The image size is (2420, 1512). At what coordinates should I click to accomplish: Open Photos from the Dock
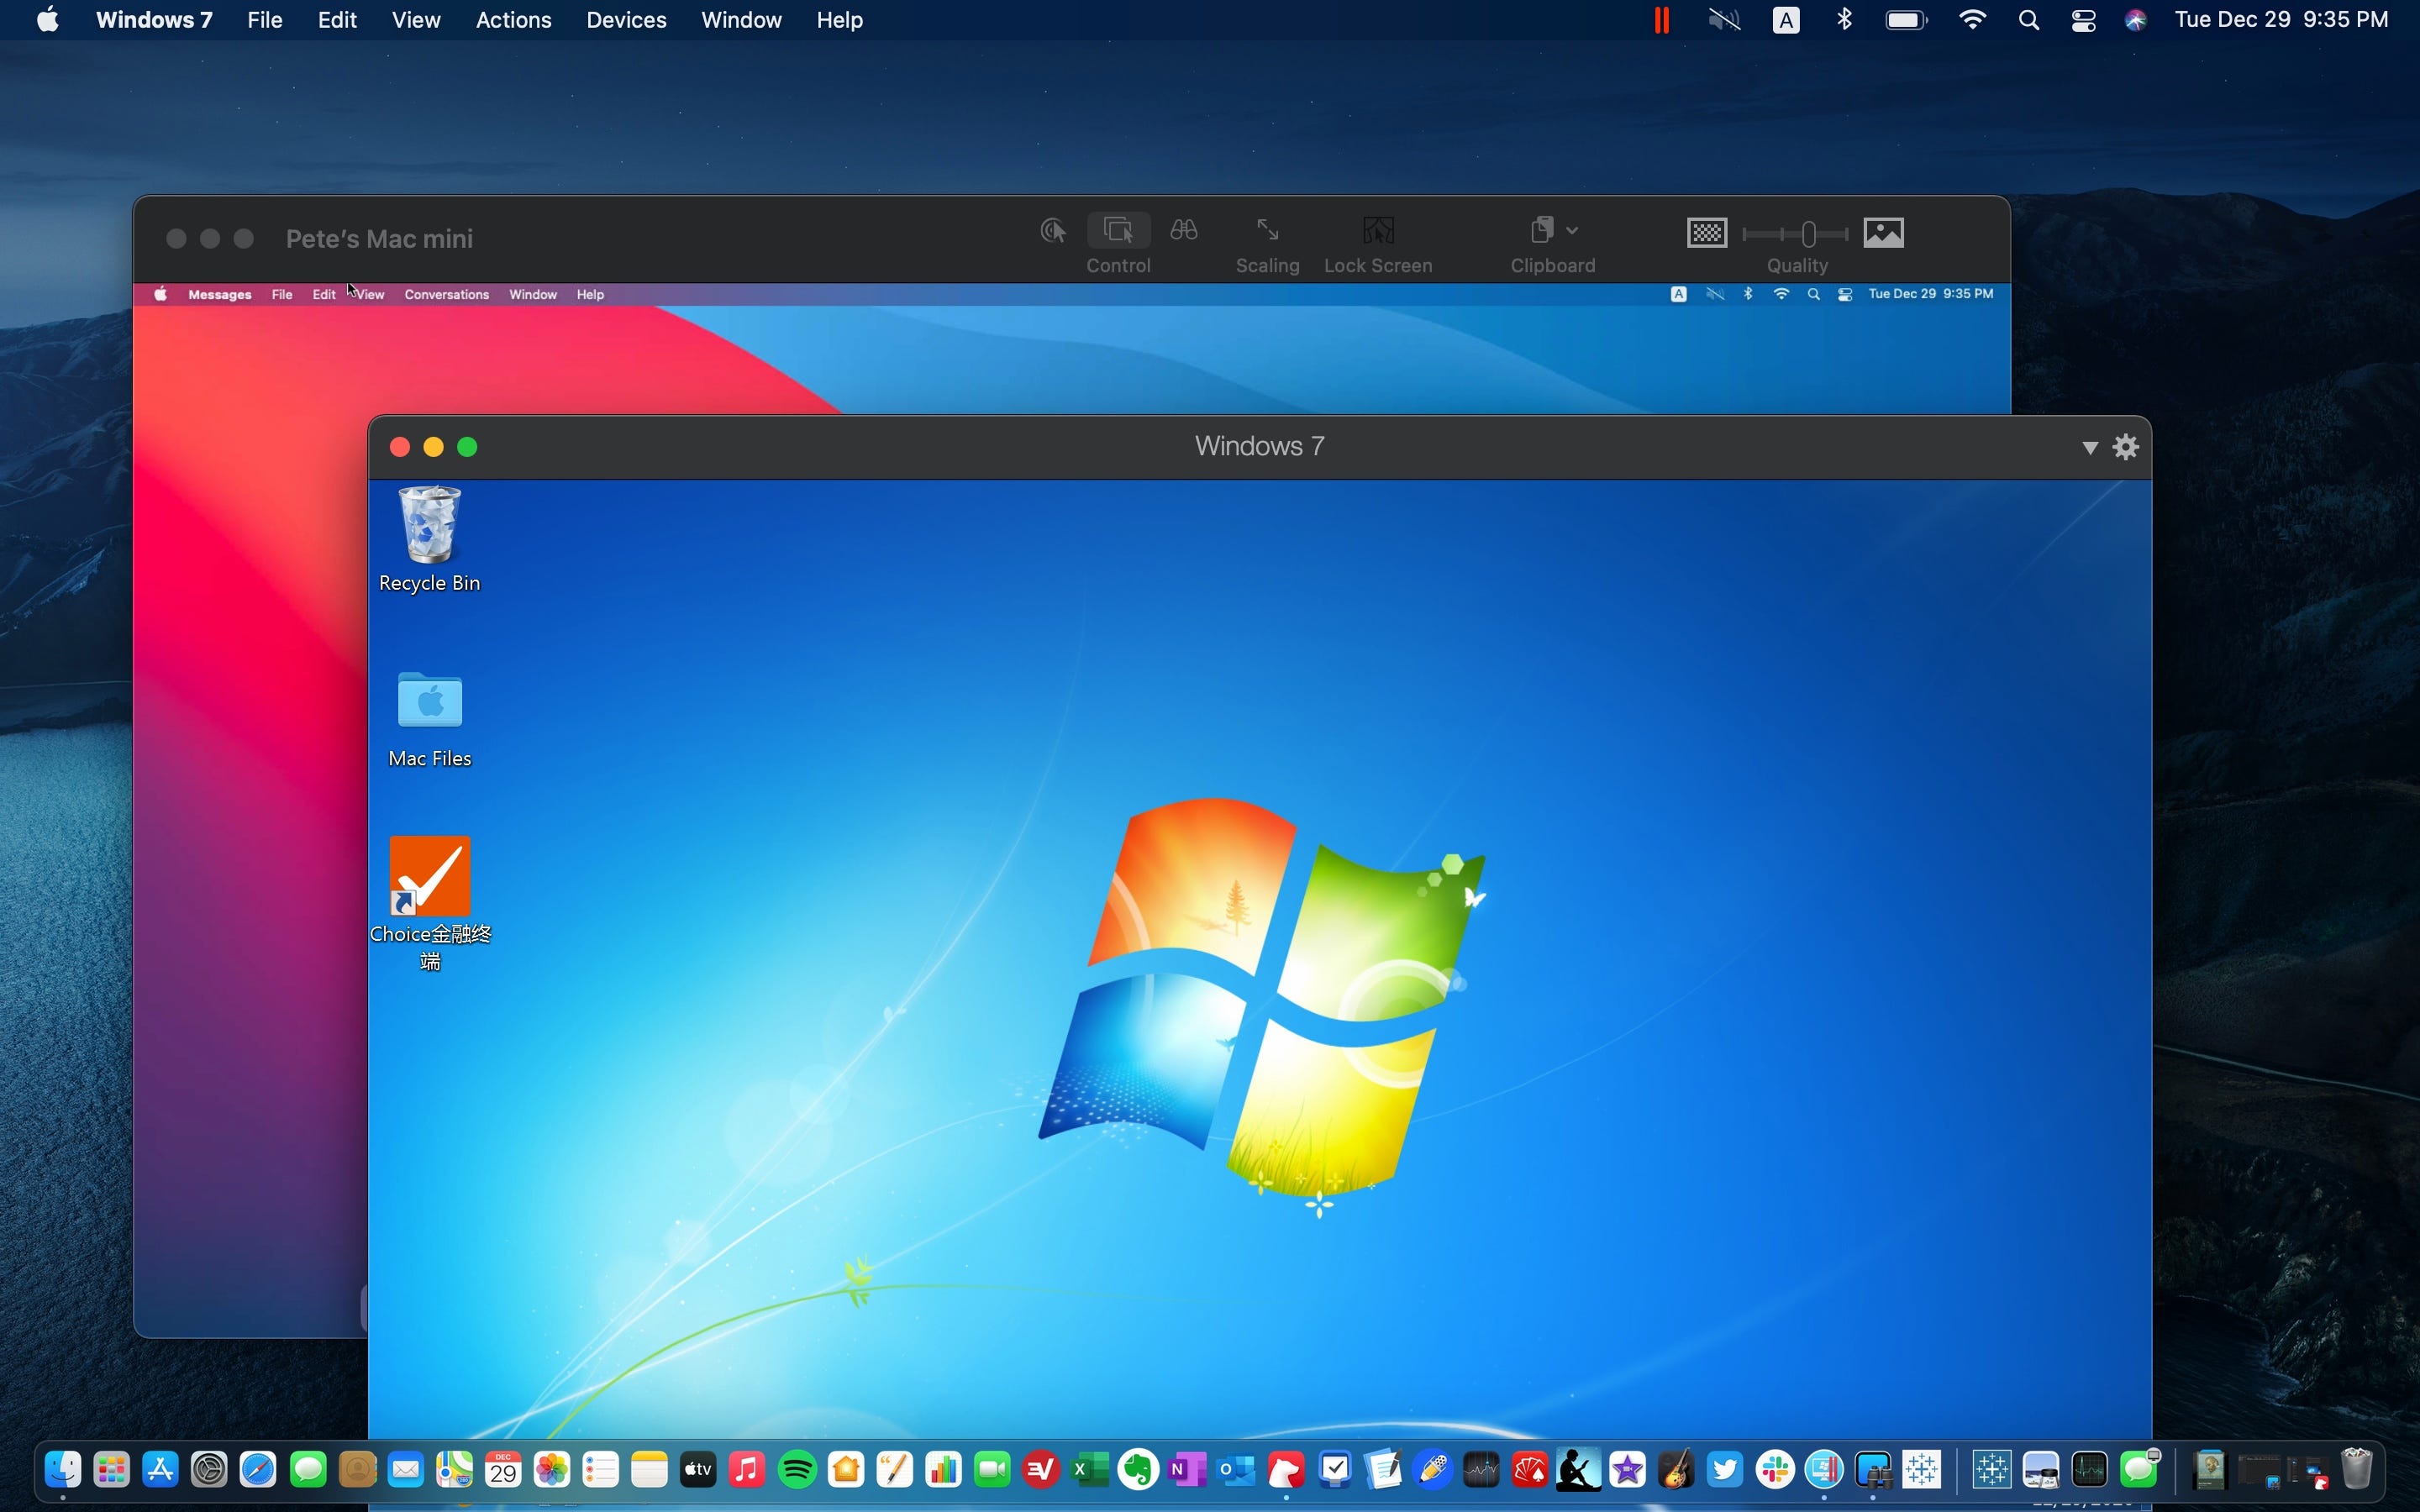click(x=552, y=1470)
